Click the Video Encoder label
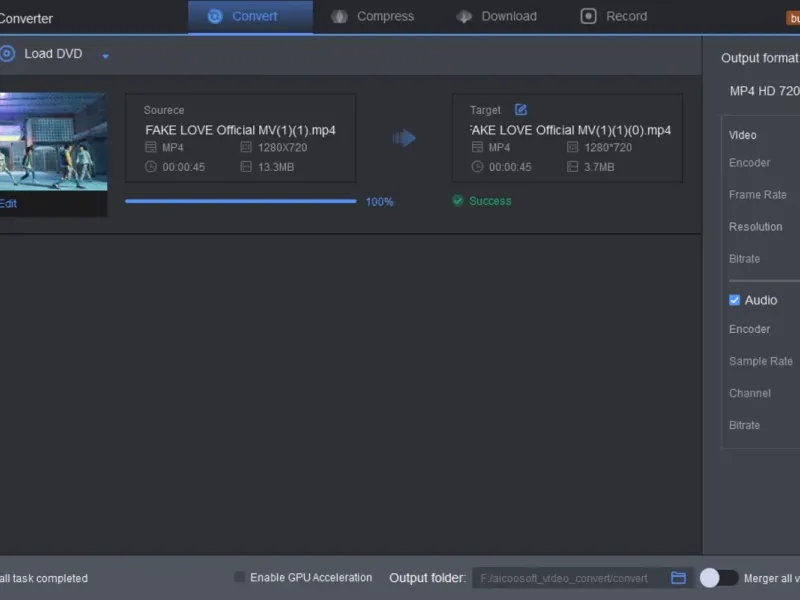Screen dimensions: 800x600 tap(749, 163)
